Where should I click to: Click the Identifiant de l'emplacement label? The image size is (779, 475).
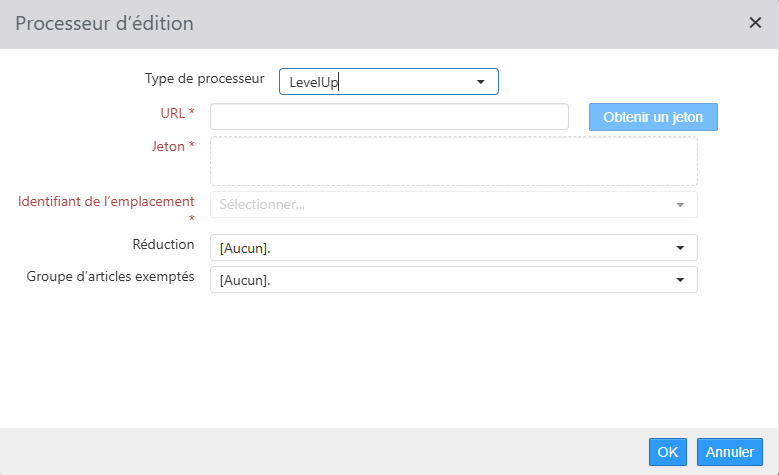point(106,202)
